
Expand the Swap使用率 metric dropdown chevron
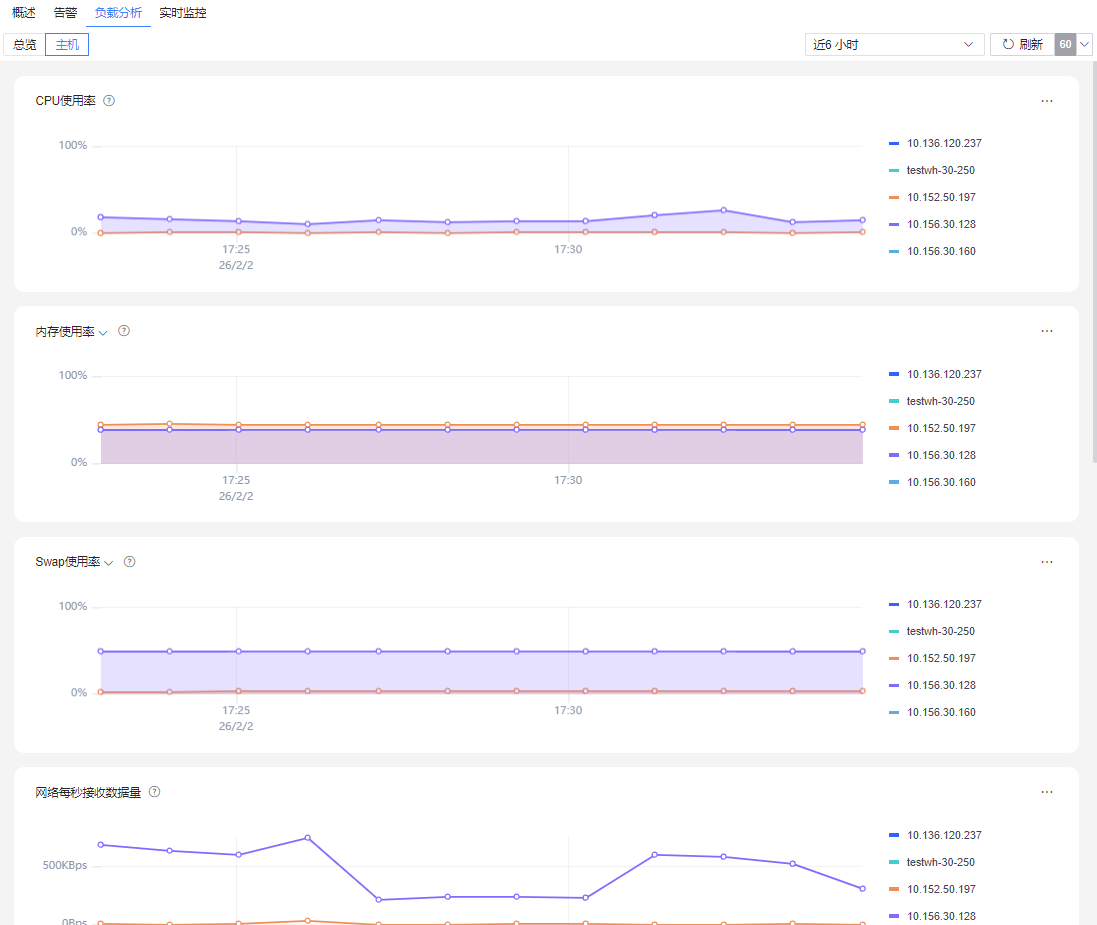[108, 563]
